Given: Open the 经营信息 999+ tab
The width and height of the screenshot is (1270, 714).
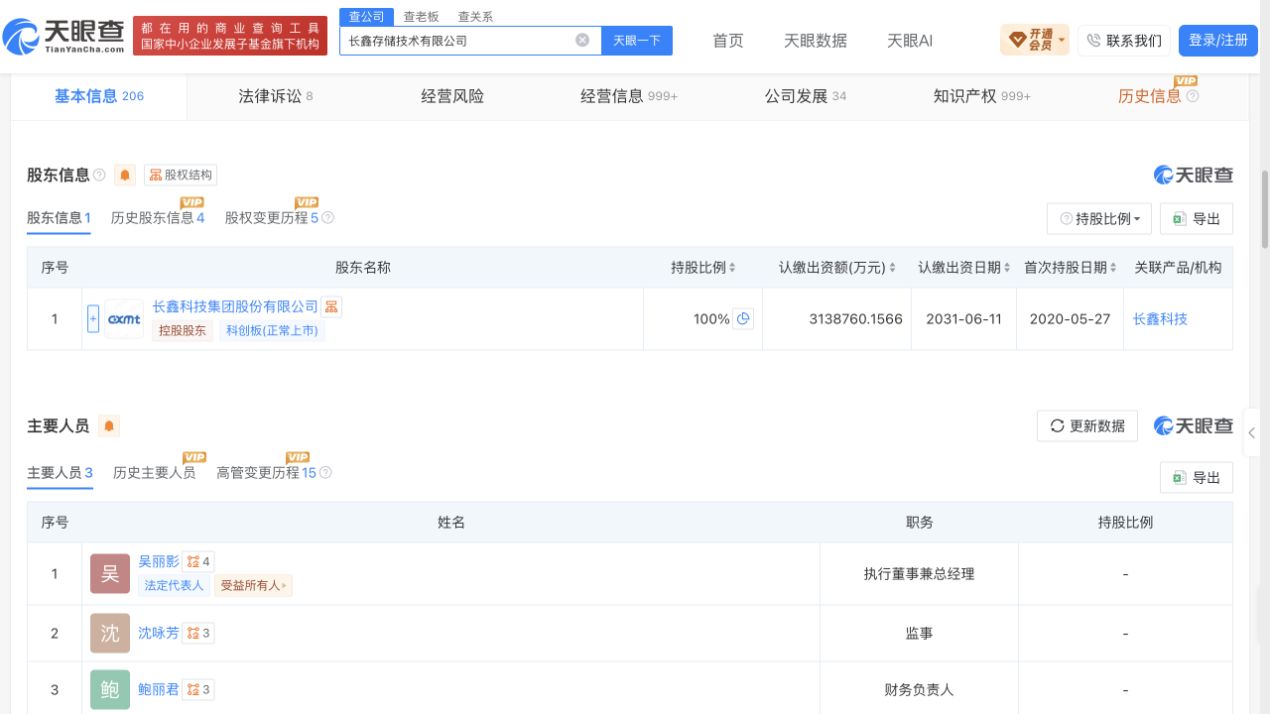Looking at the screenshot, I should [629, 96].
